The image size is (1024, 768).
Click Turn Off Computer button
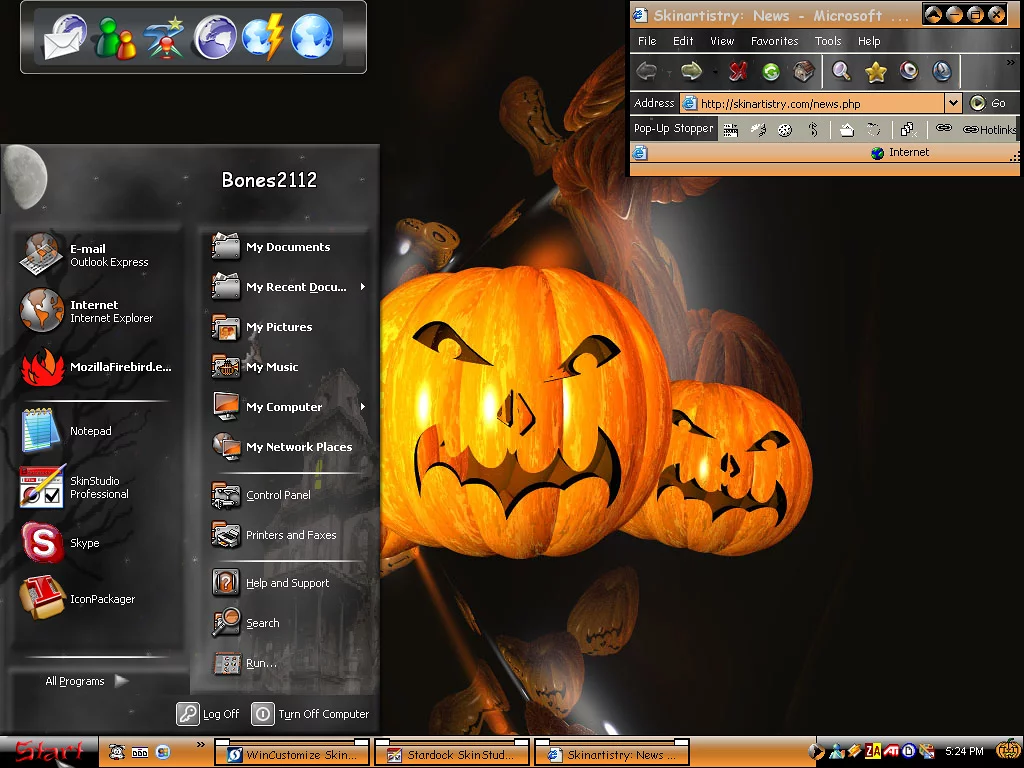coord(311,714)
